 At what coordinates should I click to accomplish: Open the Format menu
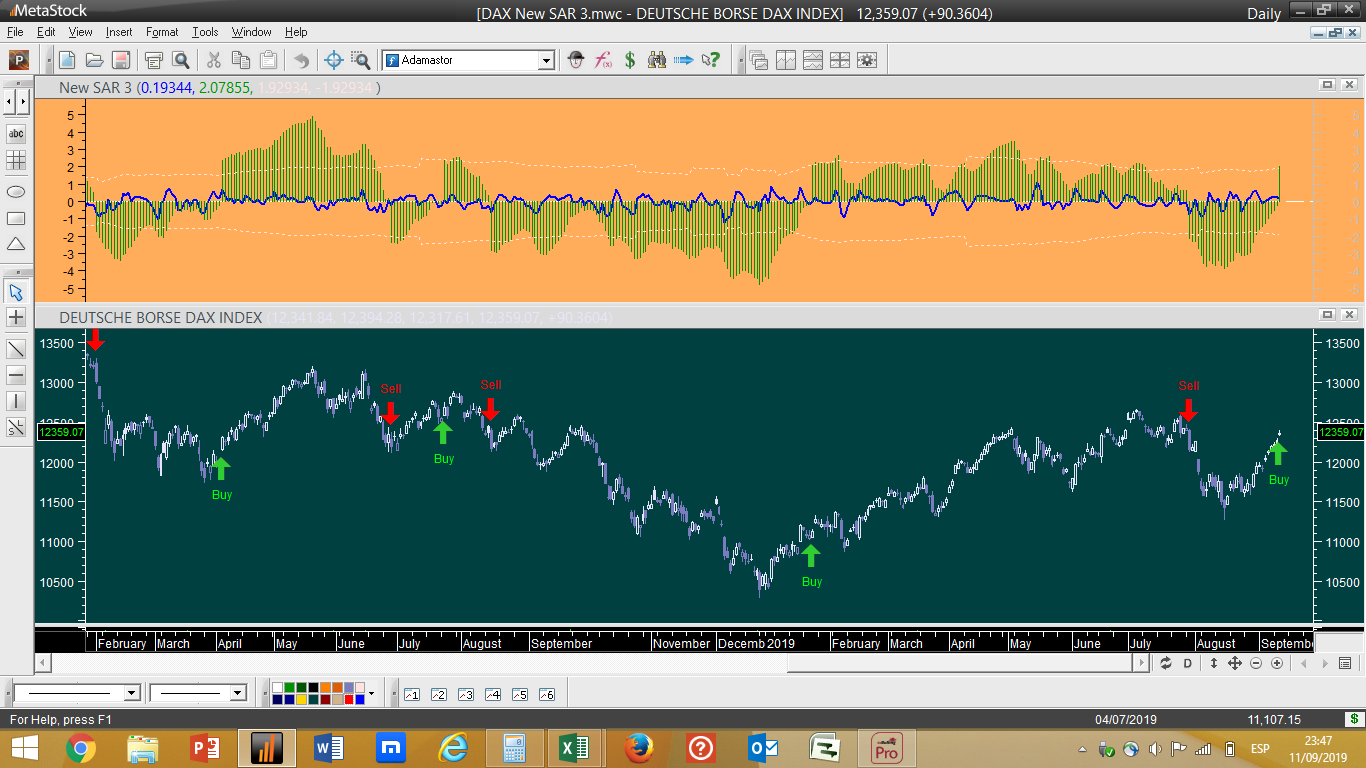[162, 32]
